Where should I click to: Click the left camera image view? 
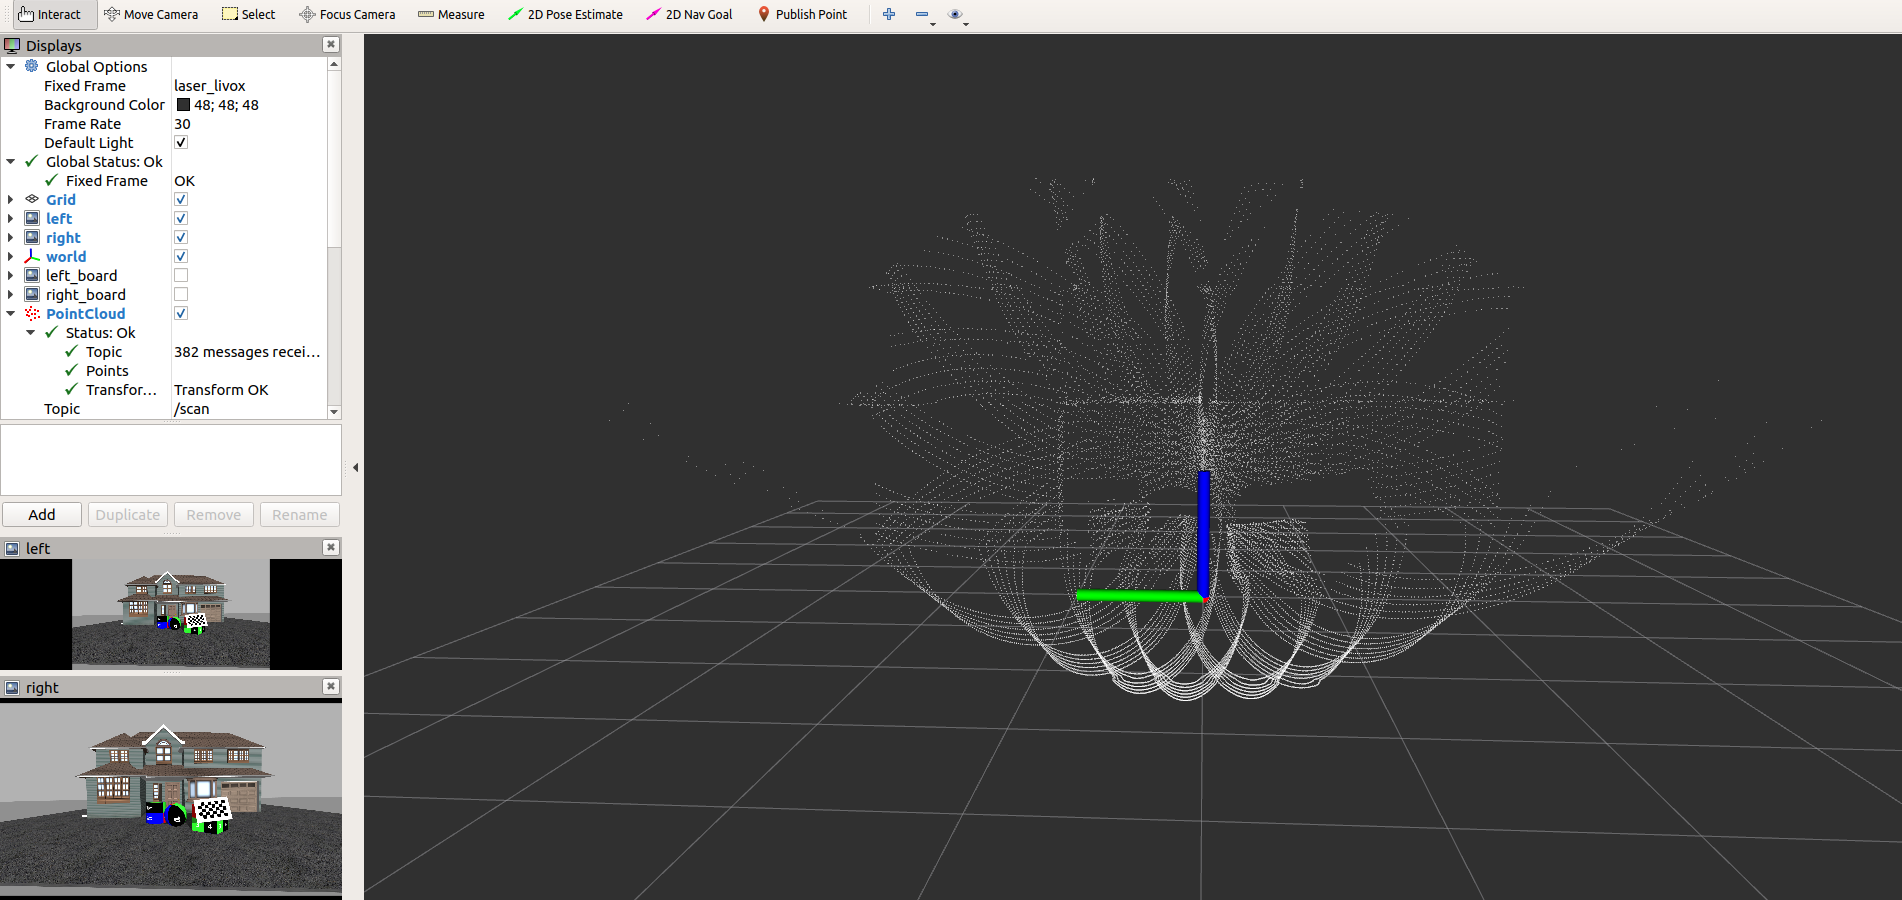click(x=171, y=614)
